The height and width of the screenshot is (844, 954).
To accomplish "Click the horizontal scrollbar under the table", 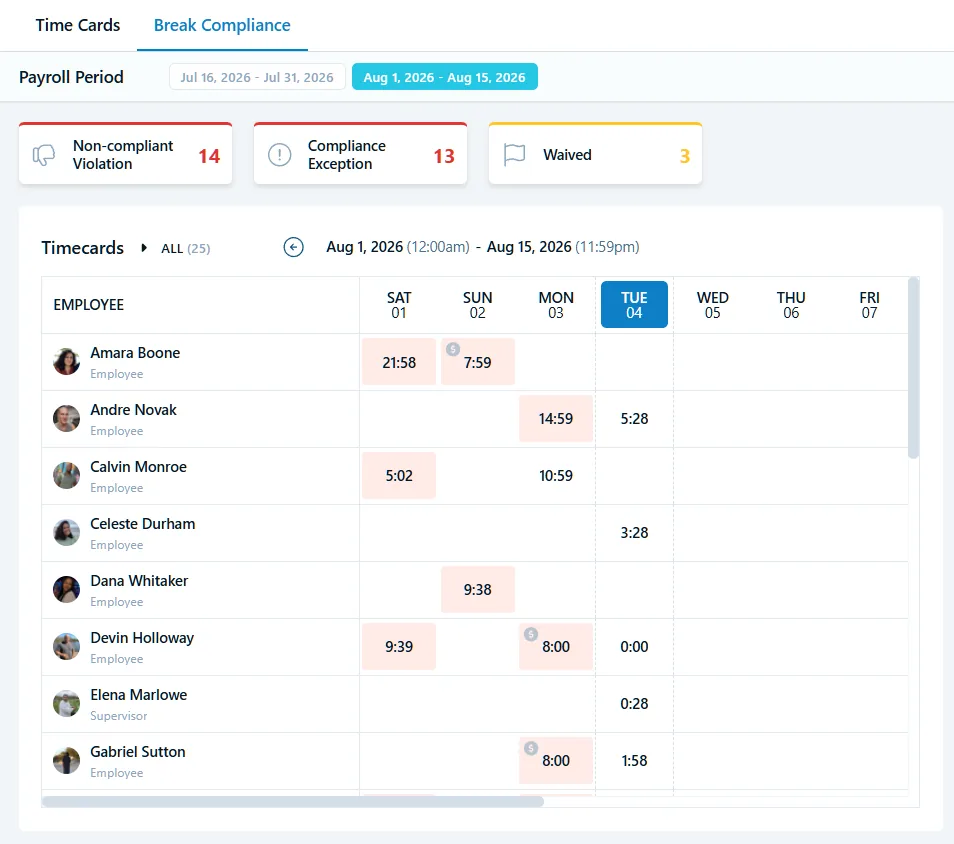I will point(293,801).
